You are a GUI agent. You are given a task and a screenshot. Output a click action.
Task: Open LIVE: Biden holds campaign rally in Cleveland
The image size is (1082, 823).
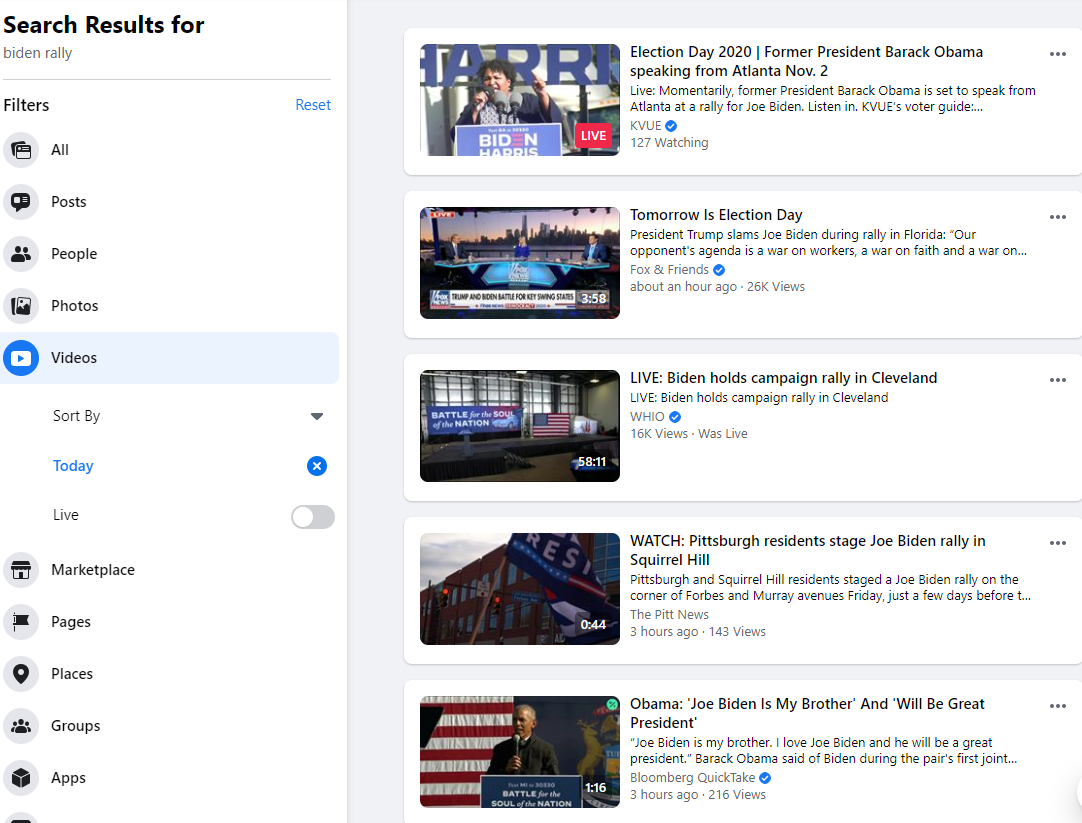pyautogui.click(x=783, y=378)
